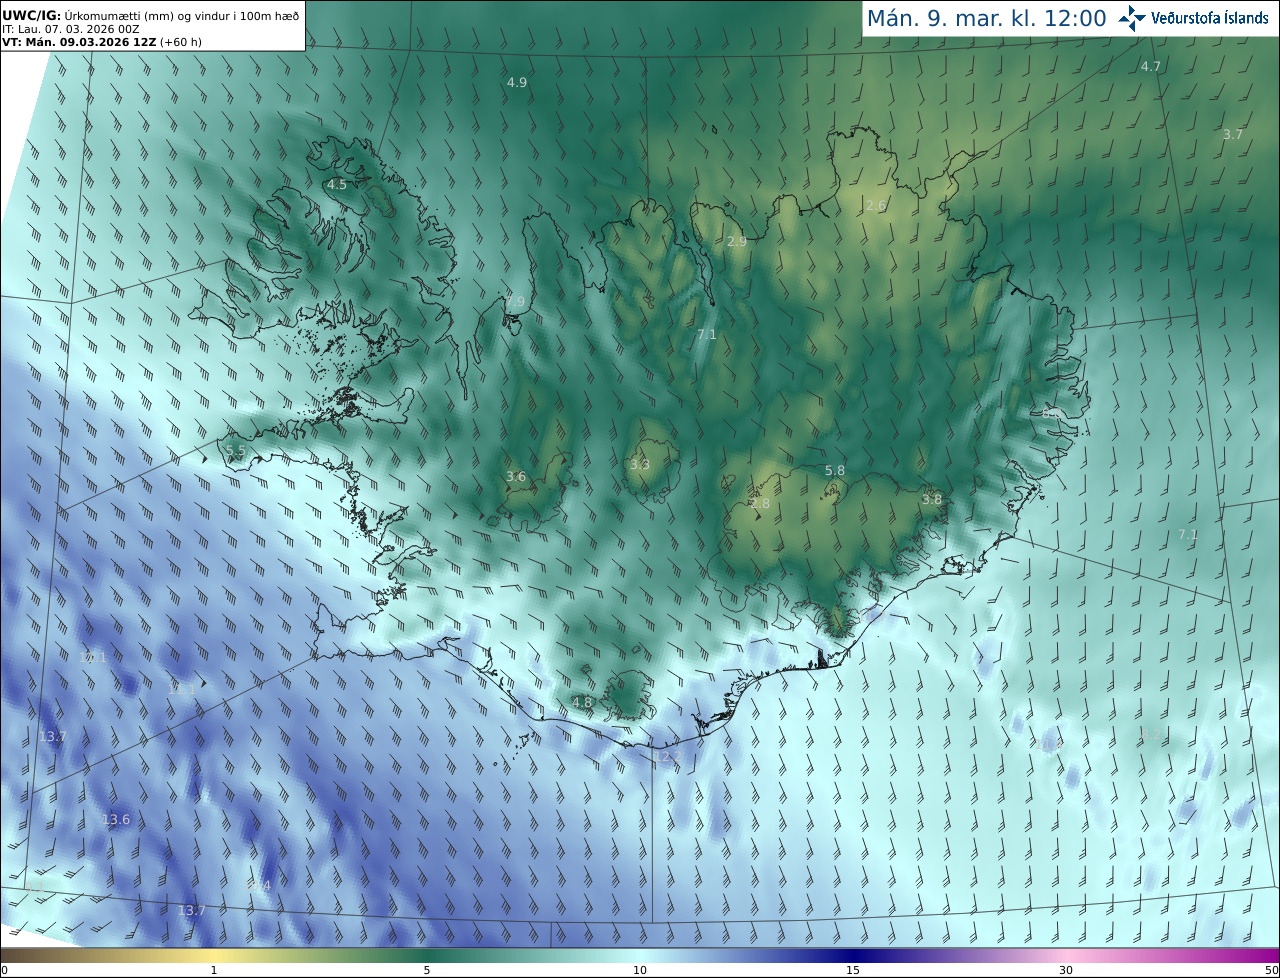Click the 3.7 value on the map
This screenshot has width=1280, height=978.
pos(1233,135)
